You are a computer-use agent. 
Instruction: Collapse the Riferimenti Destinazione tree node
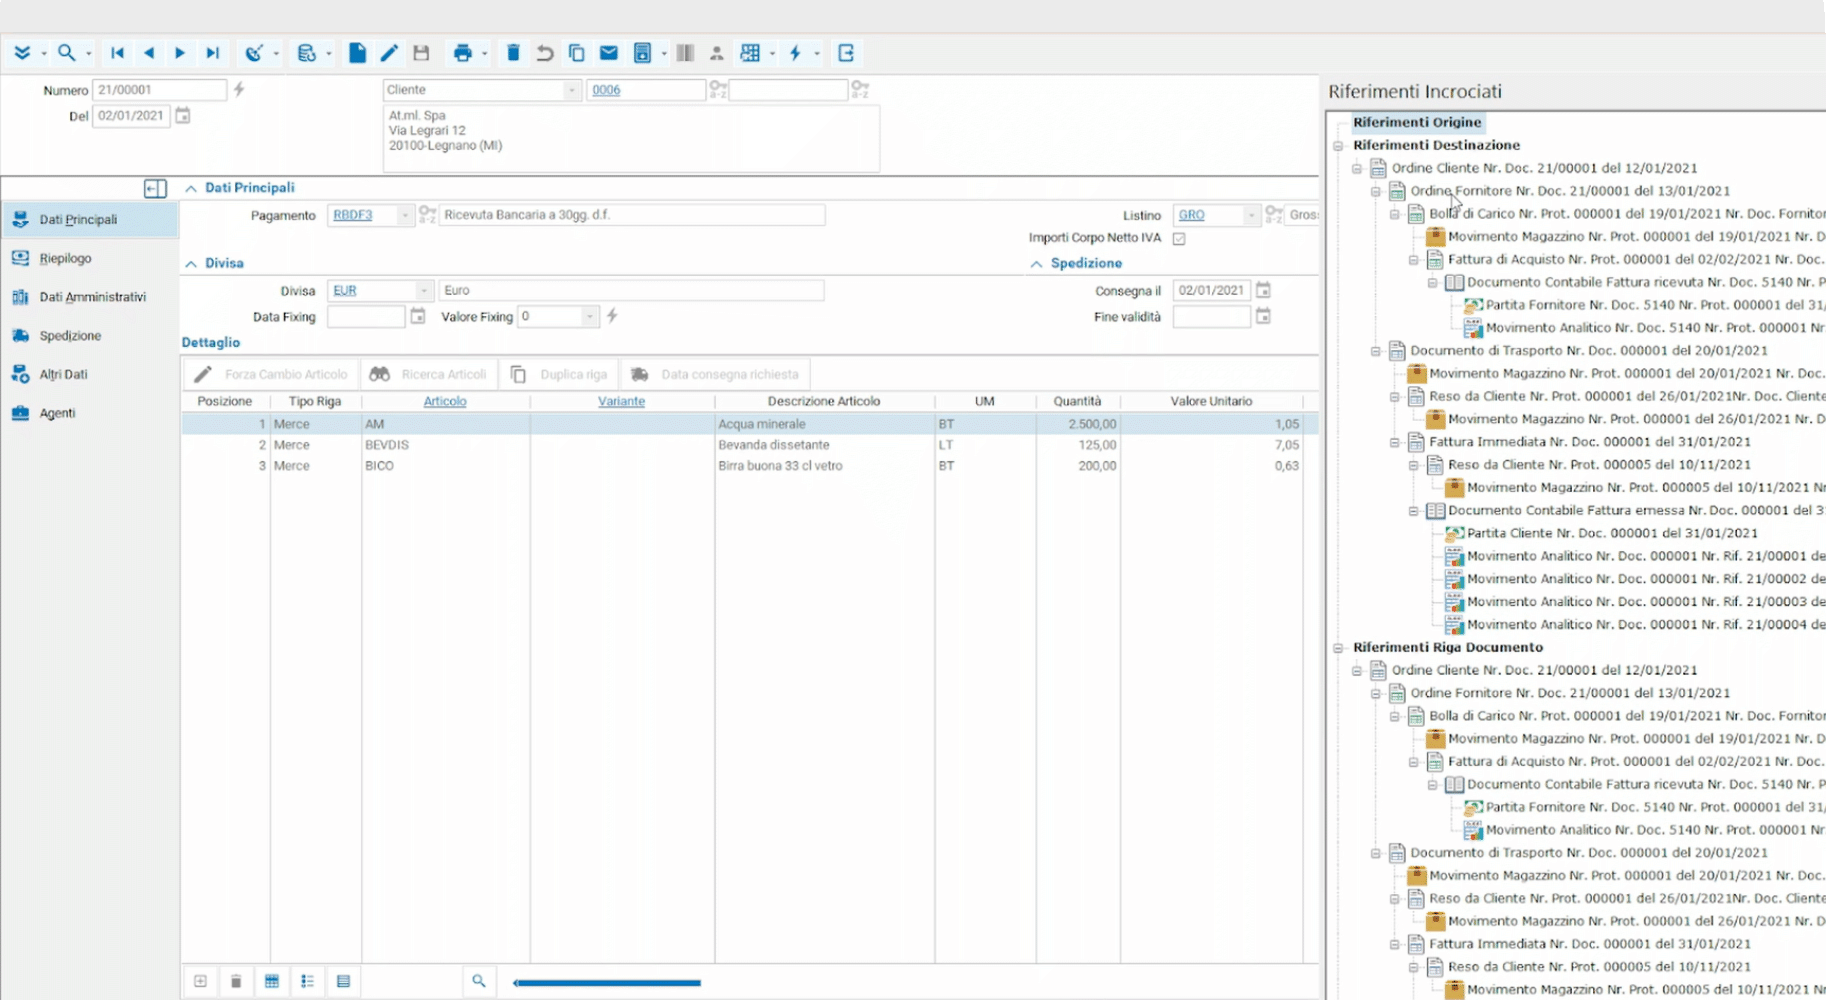click(1338, 146)
